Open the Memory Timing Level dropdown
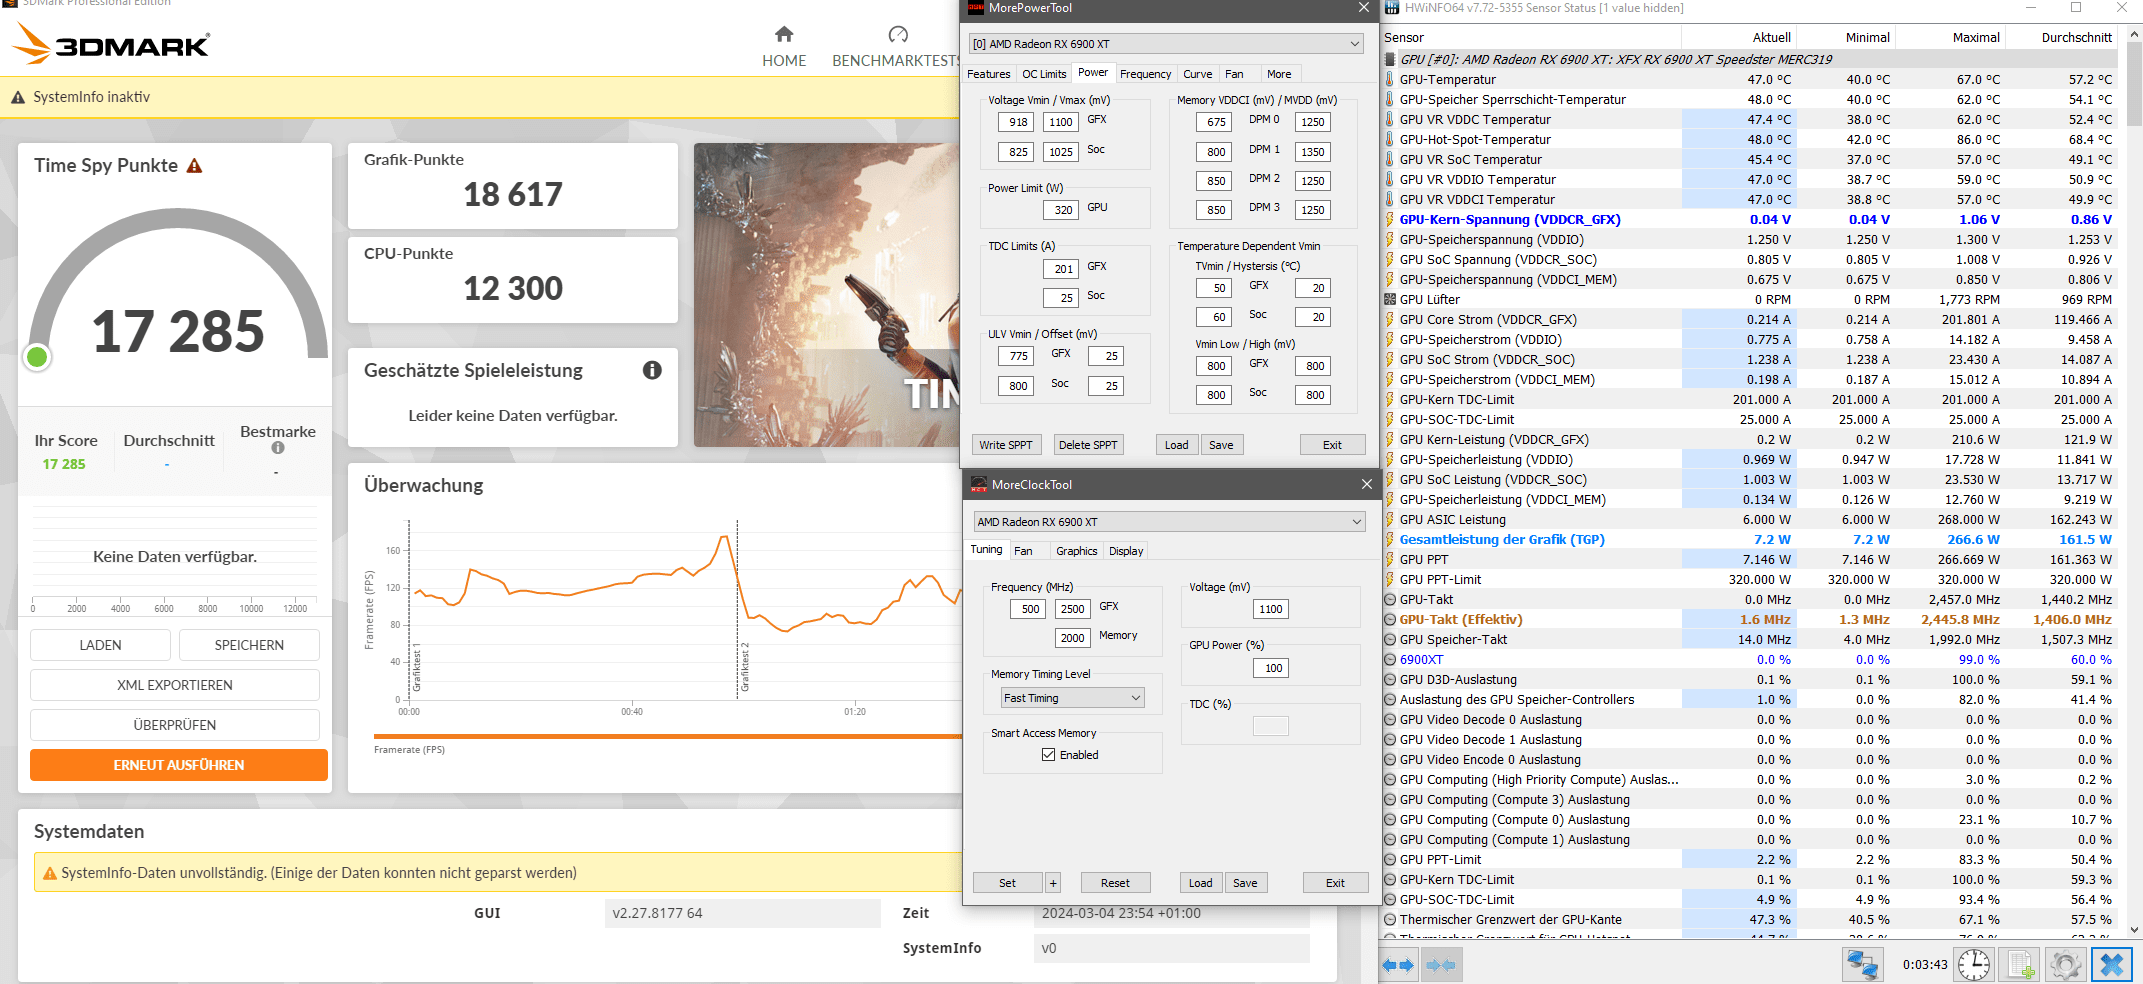Viewport: 2143px width, 984px height. pos(1072,698)
